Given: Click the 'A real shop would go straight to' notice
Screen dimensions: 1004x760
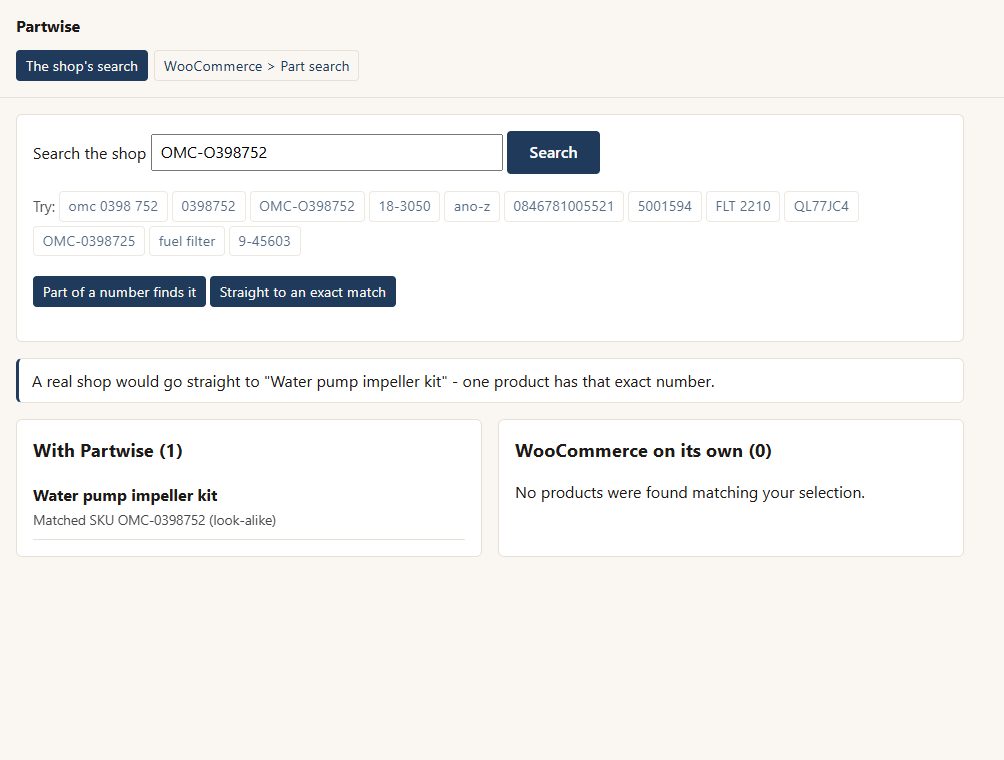Looking at the screenshot, I should (x=490, y=381).
